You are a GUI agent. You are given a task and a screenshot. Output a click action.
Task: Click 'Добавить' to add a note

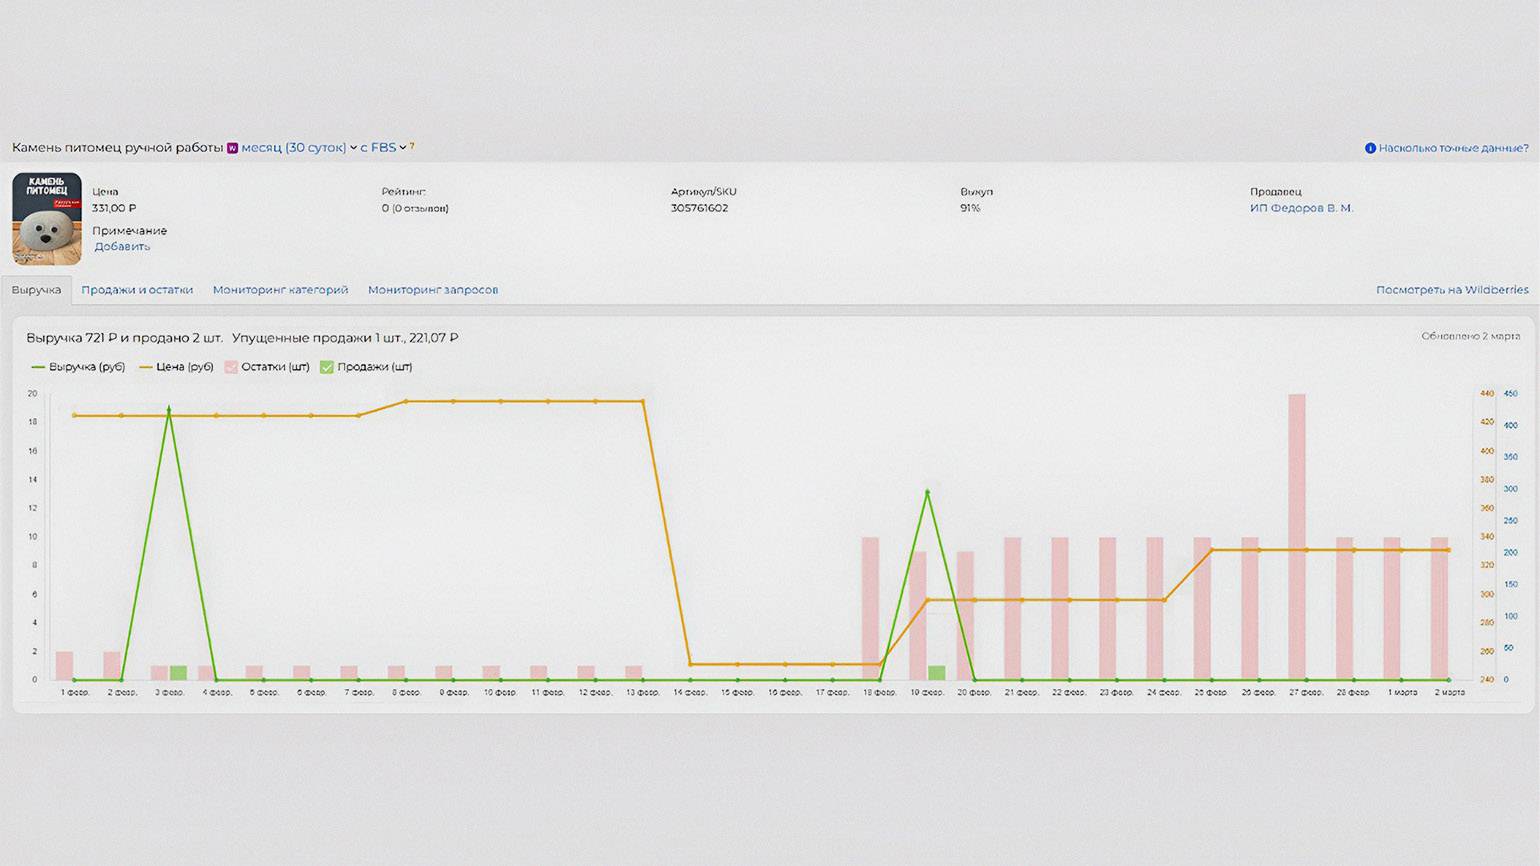click(122, 246)
